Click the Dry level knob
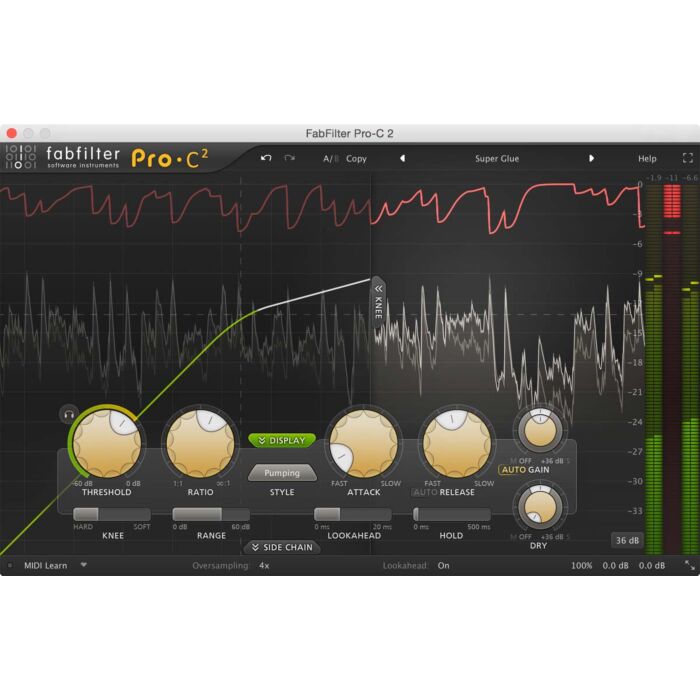The height and width of the screenshot is (700, 700). click(x=540, y=507)
